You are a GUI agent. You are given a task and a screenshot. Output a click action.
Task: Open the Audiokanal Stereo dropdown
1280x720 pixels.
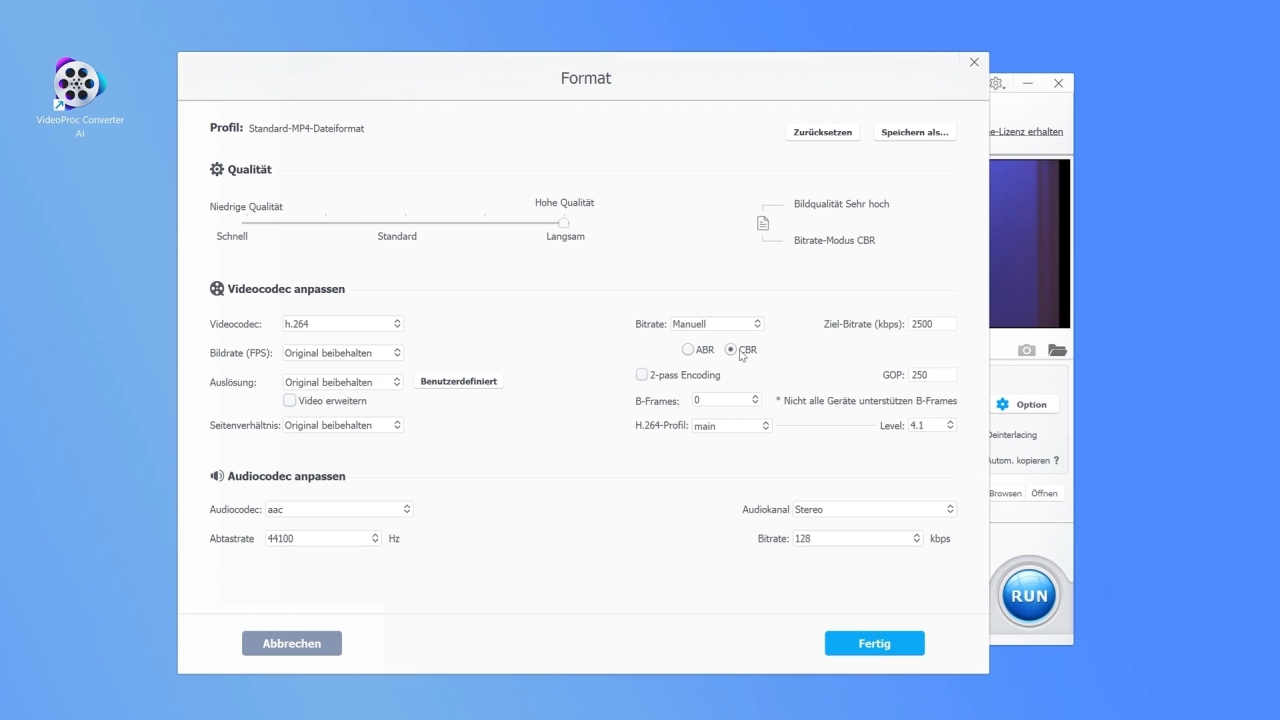[x=874, y=509]
